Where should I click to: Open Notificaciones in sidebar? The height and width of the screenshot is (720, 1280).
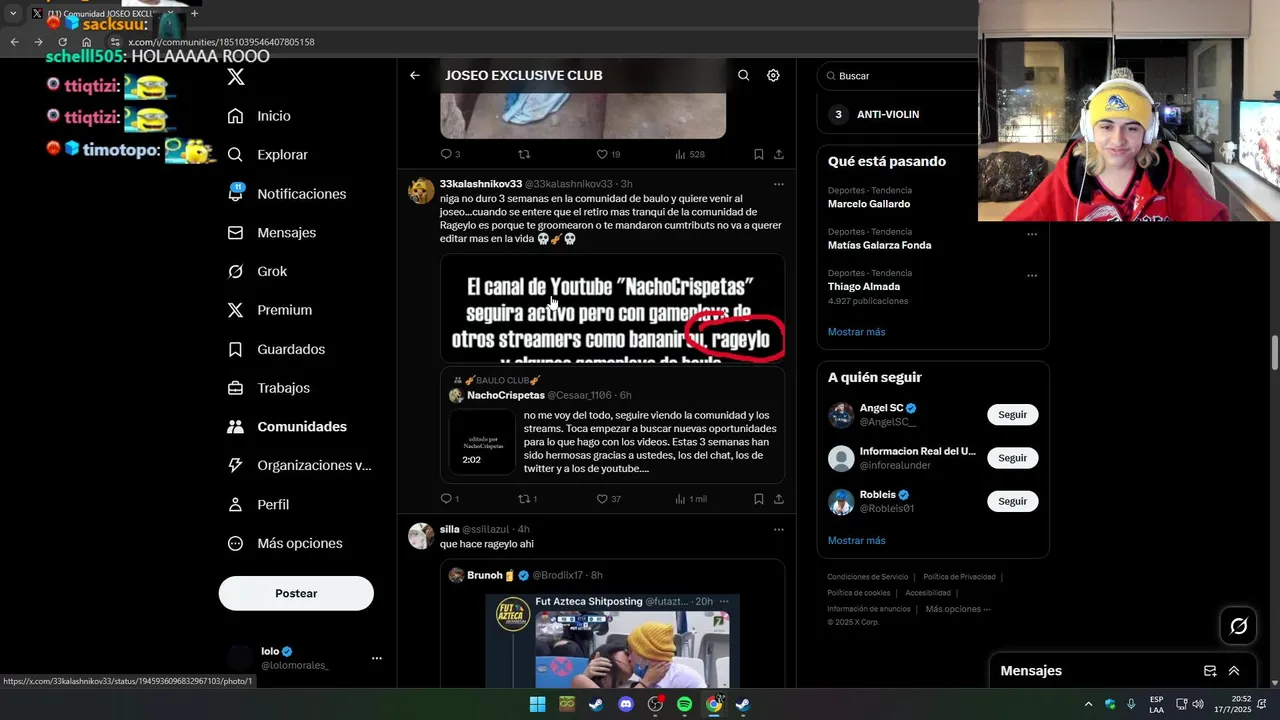(x=286, y=194)
